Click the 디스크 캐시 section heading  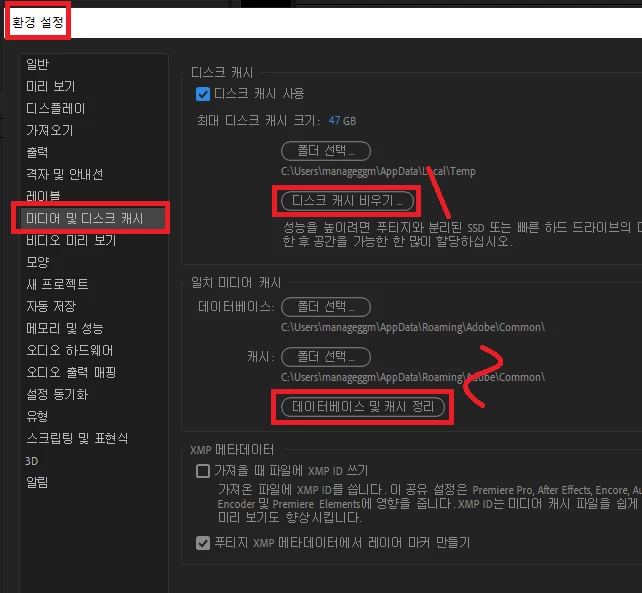222,72
